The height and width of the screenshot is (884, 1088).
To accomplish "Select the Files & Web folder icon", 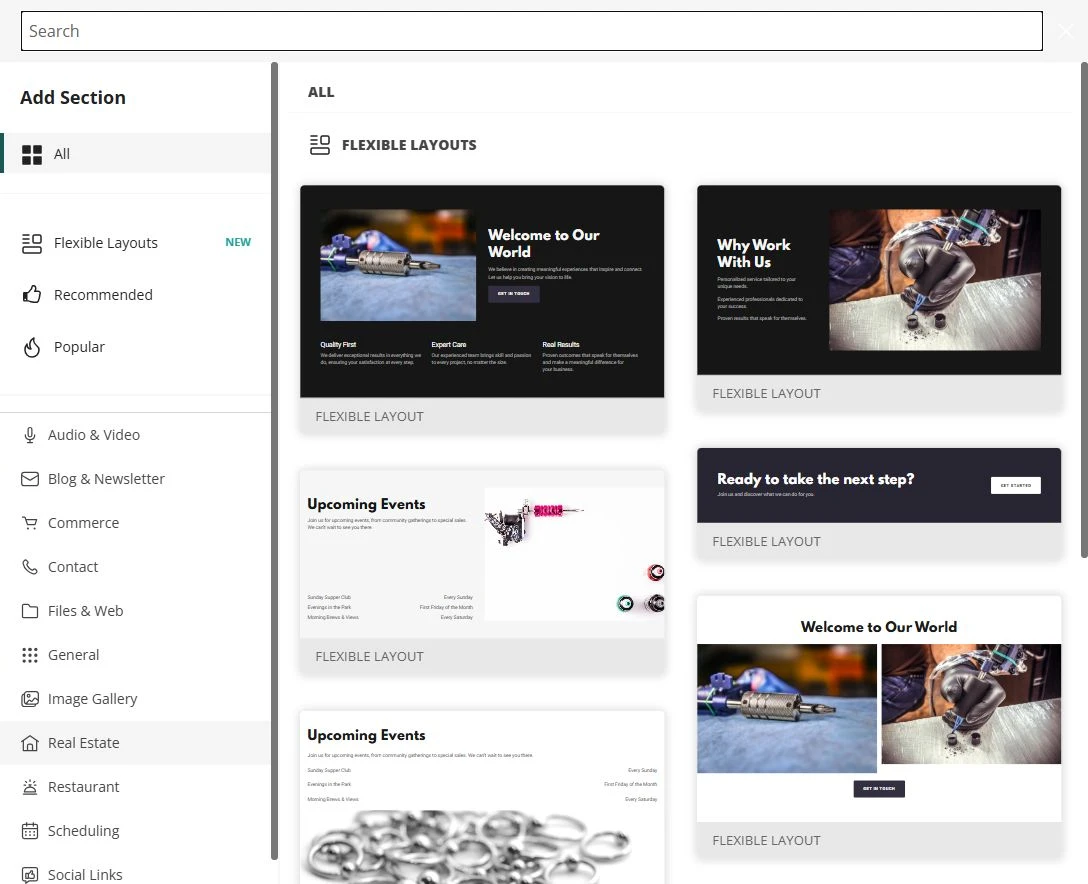I will pyautogui.click(x=30, y=611).
